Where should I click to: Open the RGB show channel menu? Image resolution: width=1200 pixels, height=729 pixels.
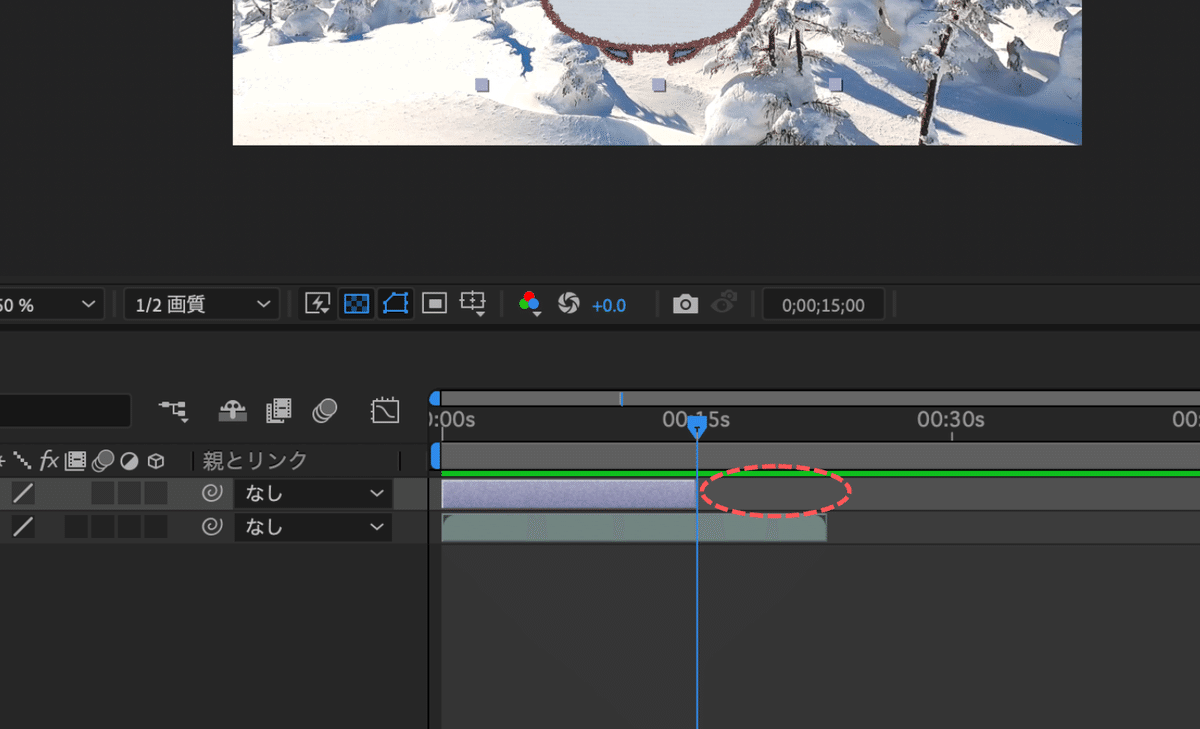click(530, 304)
